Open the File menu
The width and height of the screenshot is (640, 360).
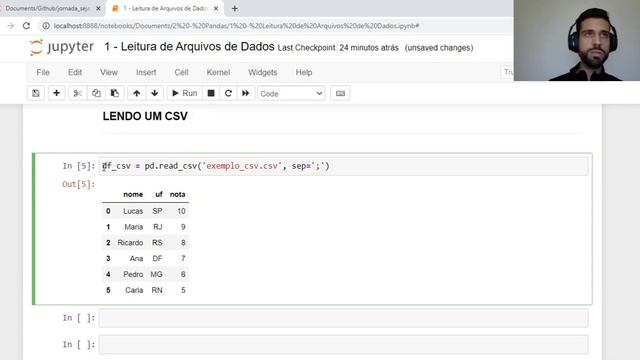pos(43,72)
